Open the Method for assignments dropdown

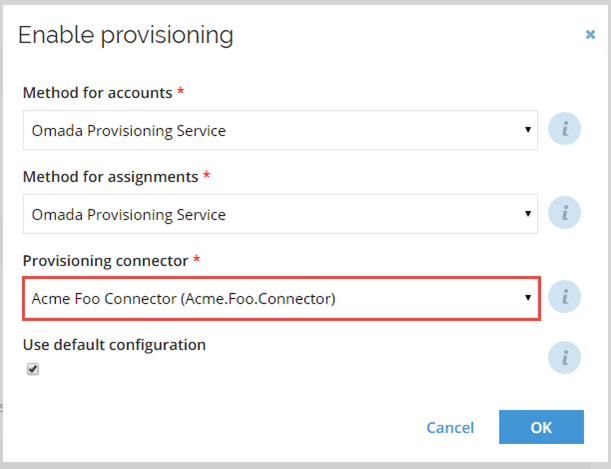280,214
